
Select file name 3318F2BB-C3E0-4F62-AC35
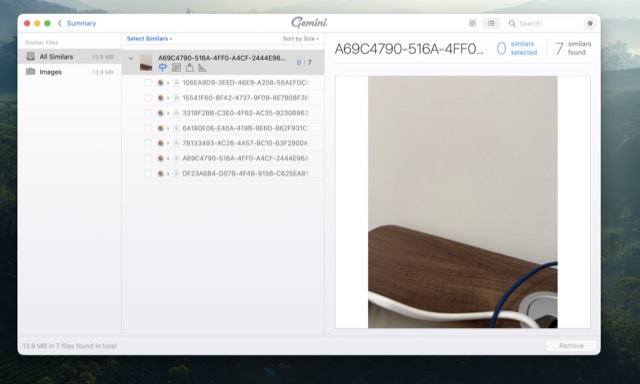tap(245, 113)
